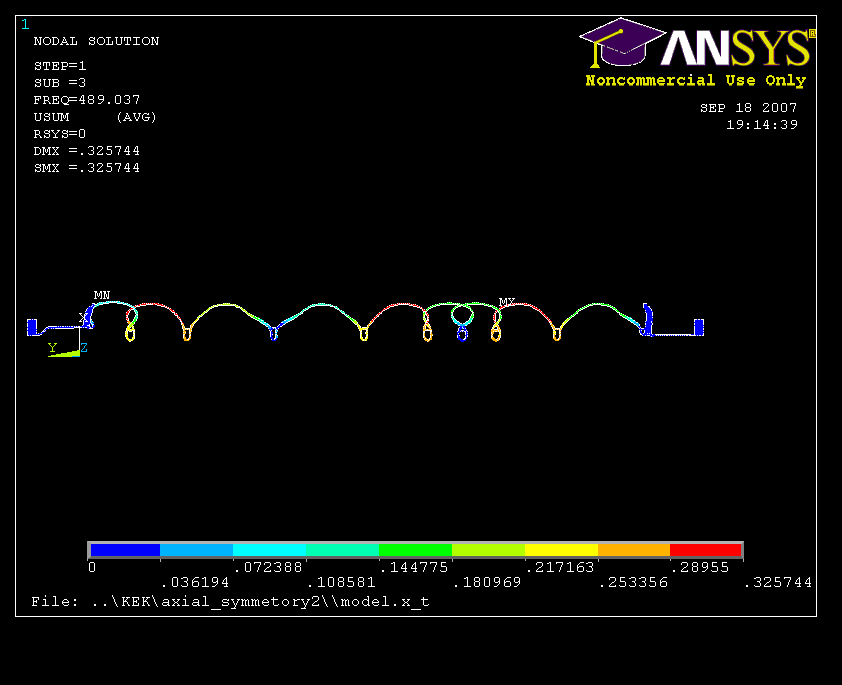842x685 pixels.
Task: Select the cyan legend color band
Action: pyautogui.click(x=270, y=550)
